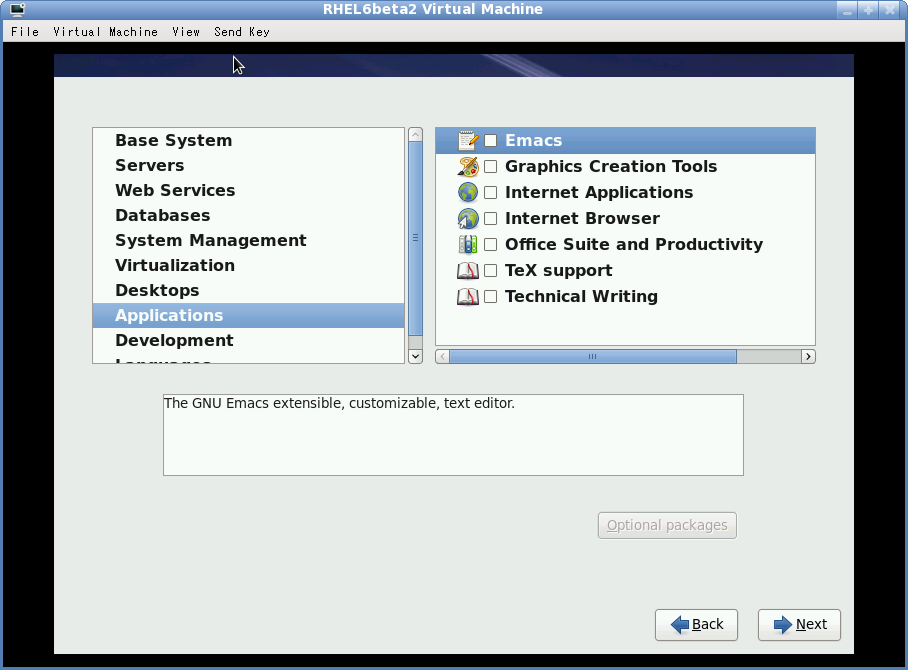Click the Office Suite binders icon
Viewport: 908px width, 670px height.
click(468, 244)
